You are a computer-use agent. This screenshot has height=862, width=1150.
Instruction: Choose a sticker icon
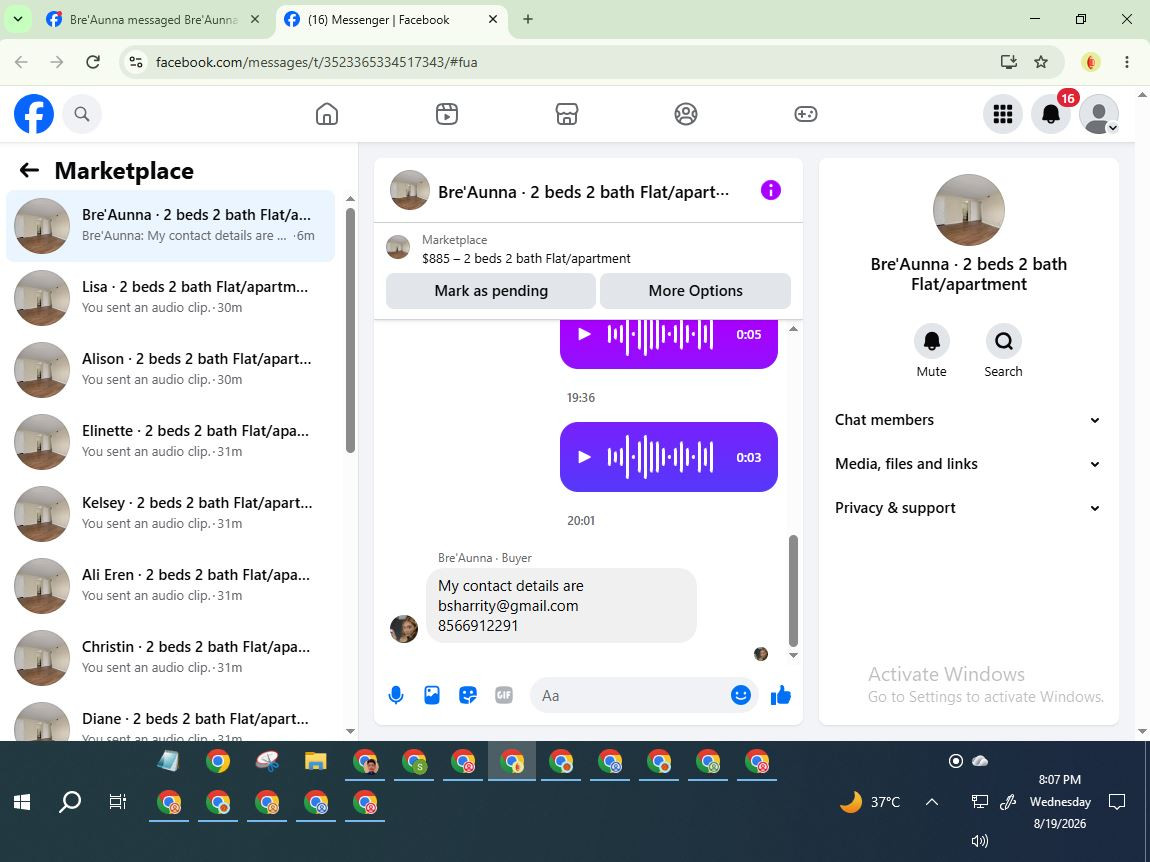pos(468,695)
